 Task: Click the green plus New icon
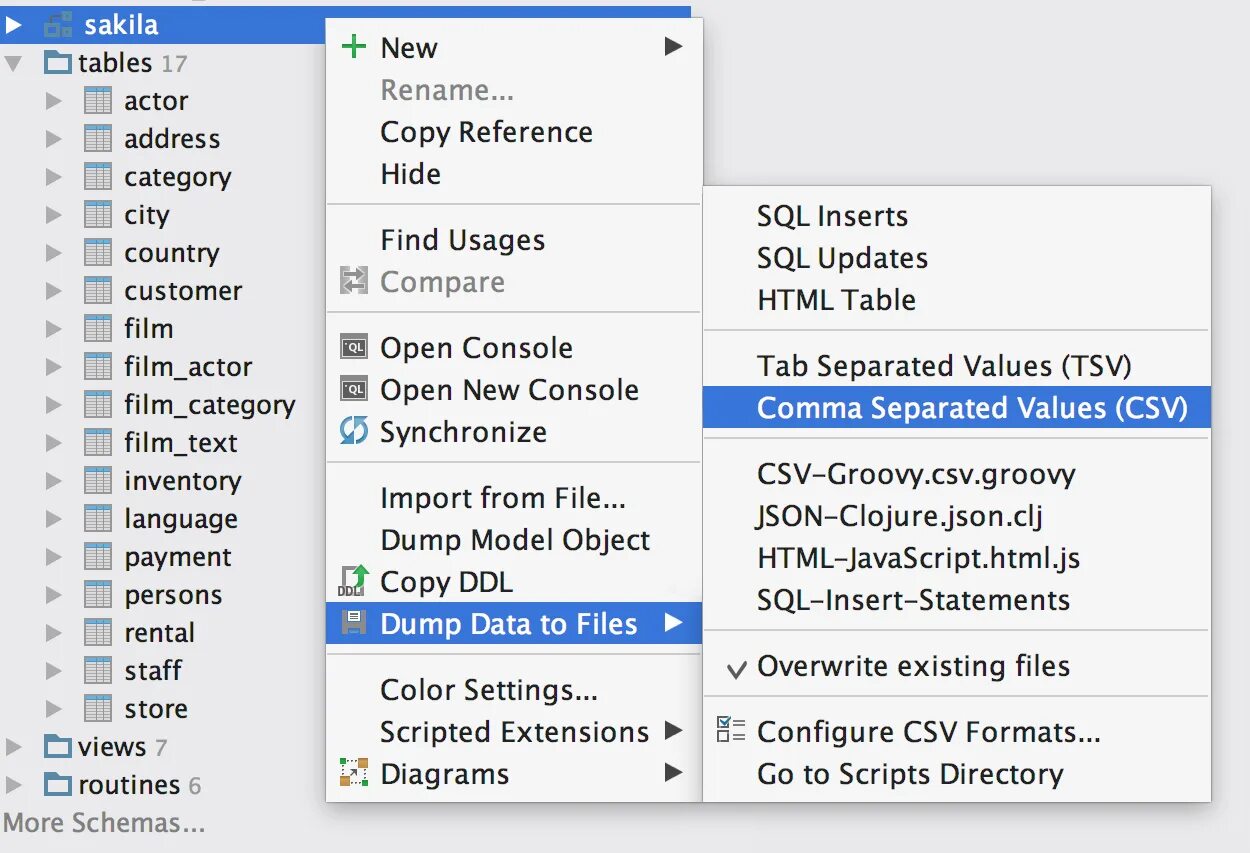click(354, 47)
